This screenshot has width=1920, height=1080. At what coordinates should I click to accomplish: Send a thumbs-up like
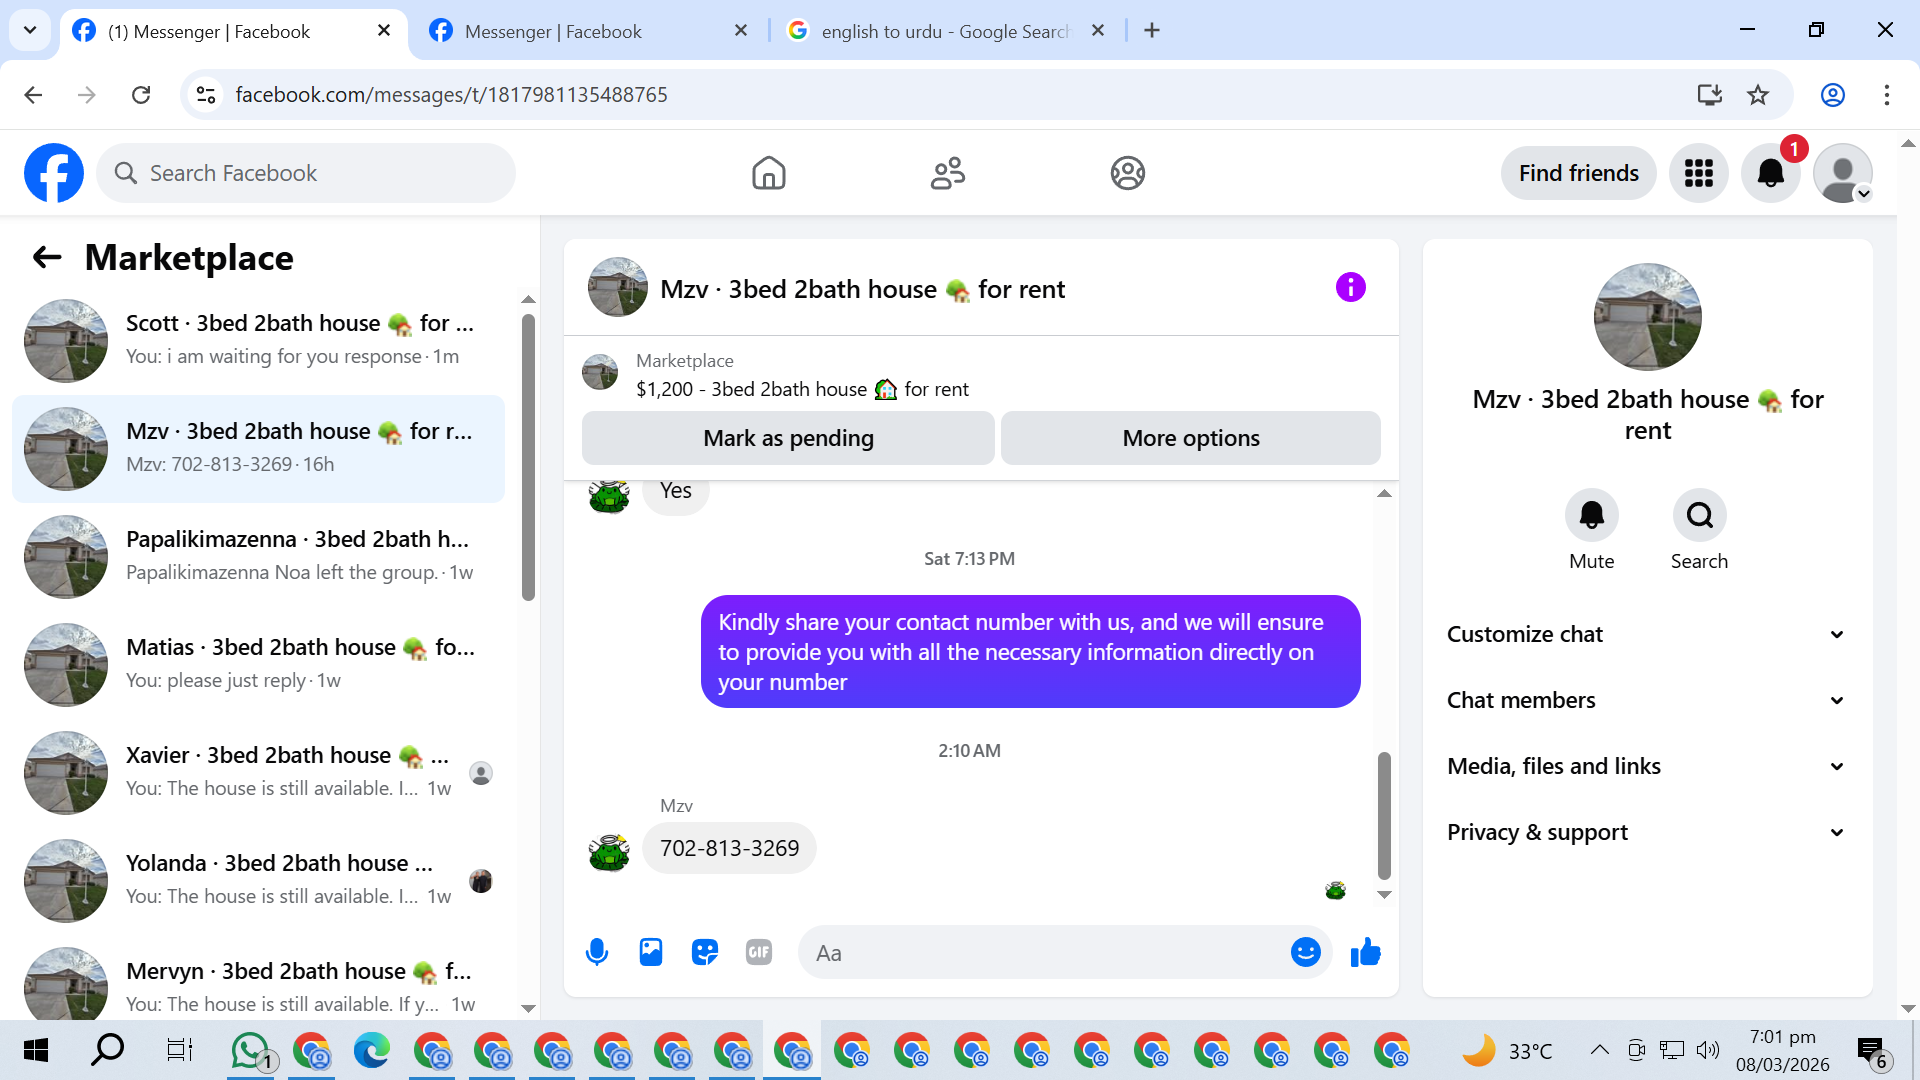(x=1365, y=952)
